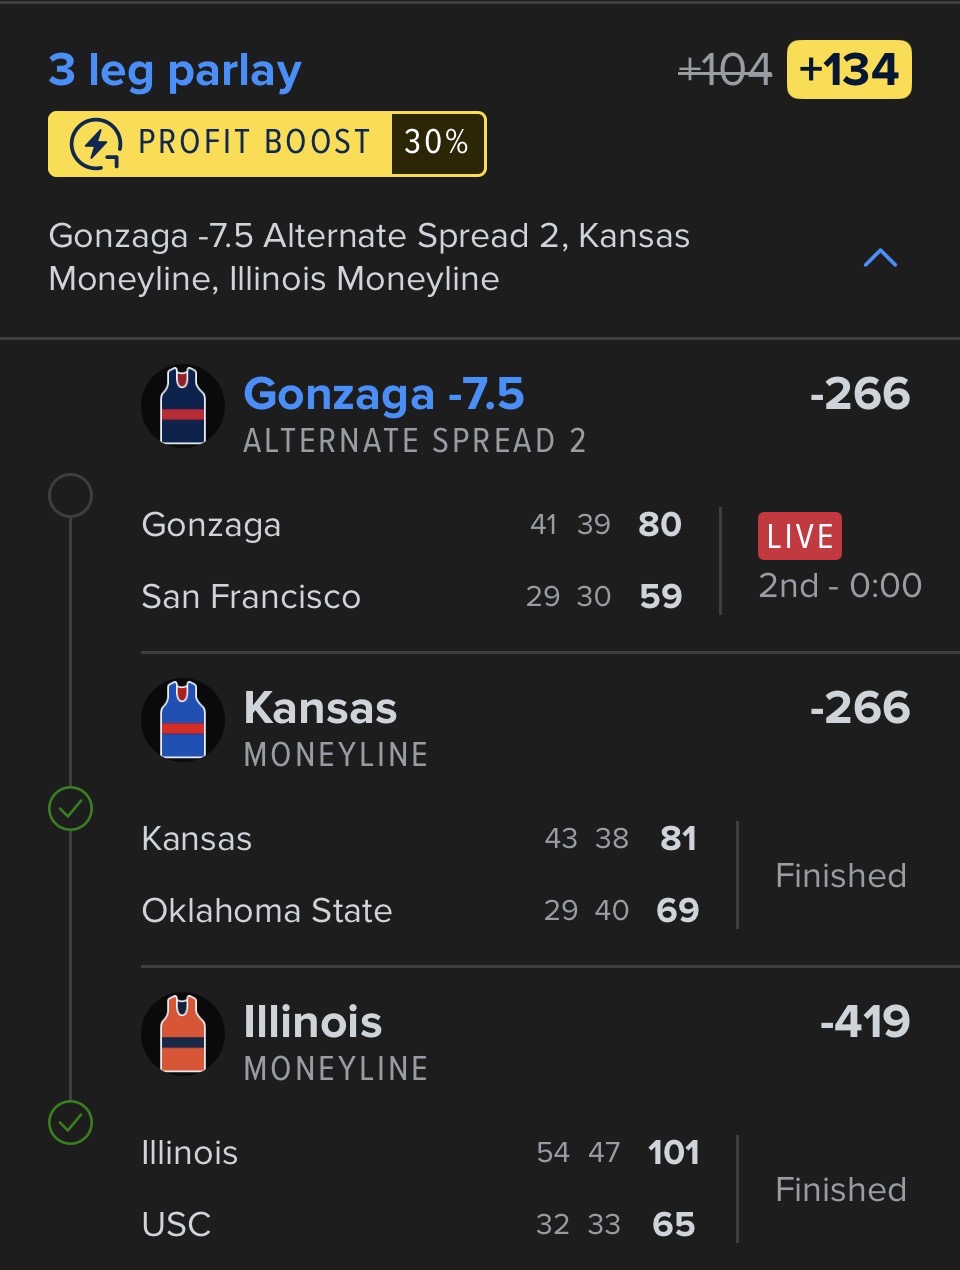Select the Kansas Moneyline leg heading

(321, 708)
